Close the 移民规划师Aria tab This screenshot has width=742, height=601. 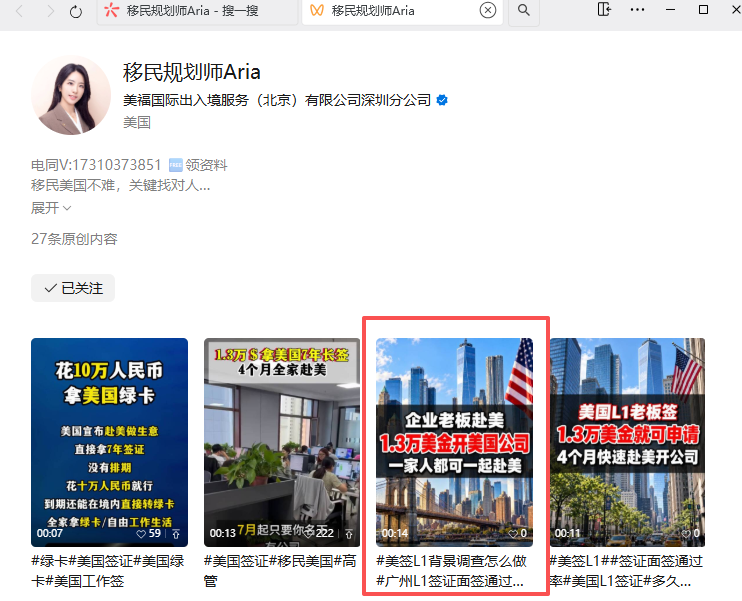coord(488,10)
